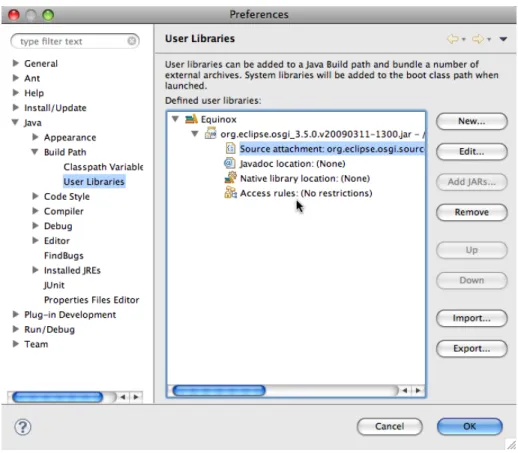Viewport: 518px width, 453px height.
Task: Click the Import... button
Action: [x=471, y=318]
